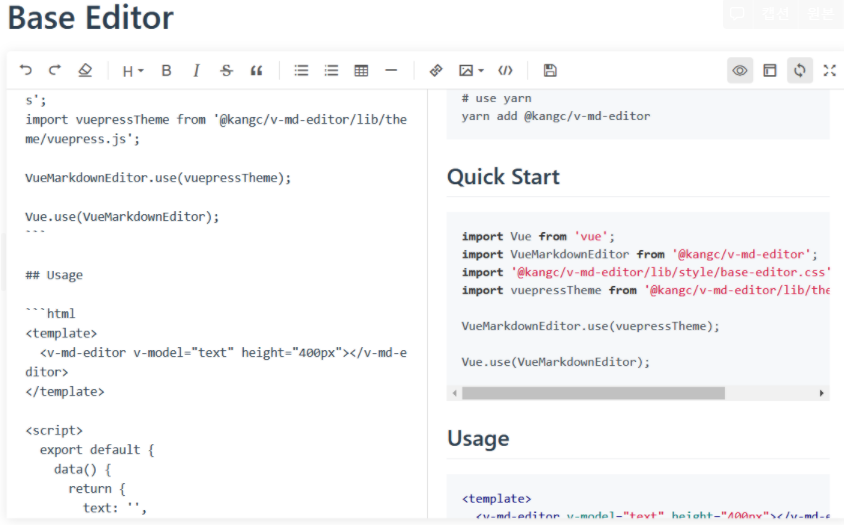
Task: Toggle sync scrolling
Action: click(x=800, y=71)
